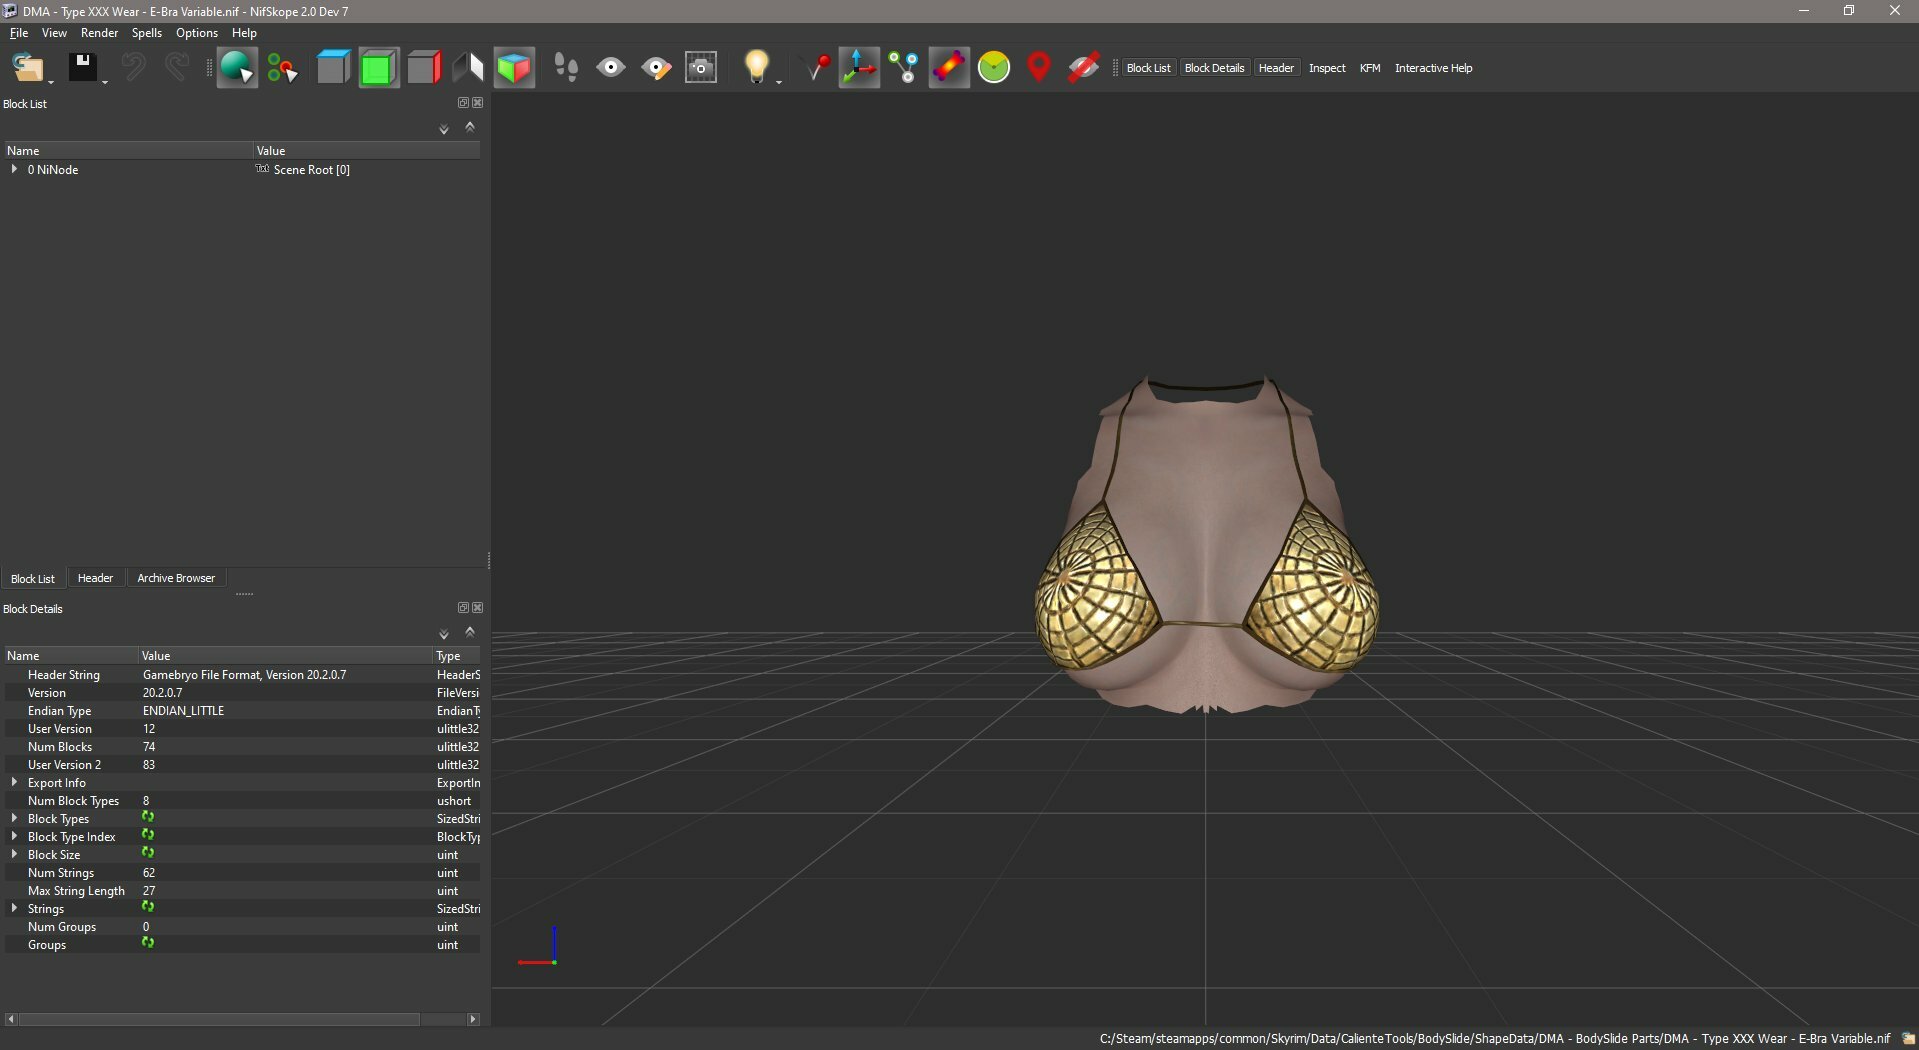
Task: Switch to the Archive Browser tab
Action: [176, 578]
